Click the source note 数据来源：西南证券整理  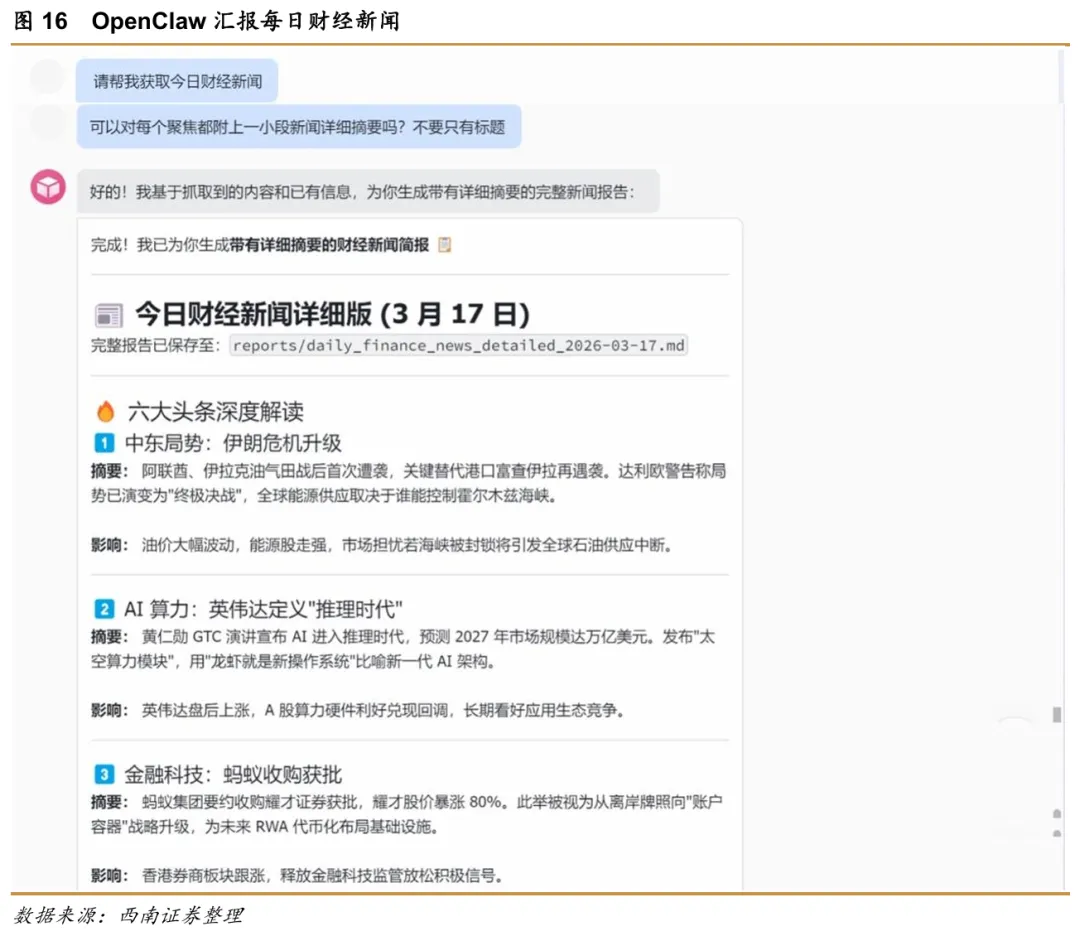(129, 915)
